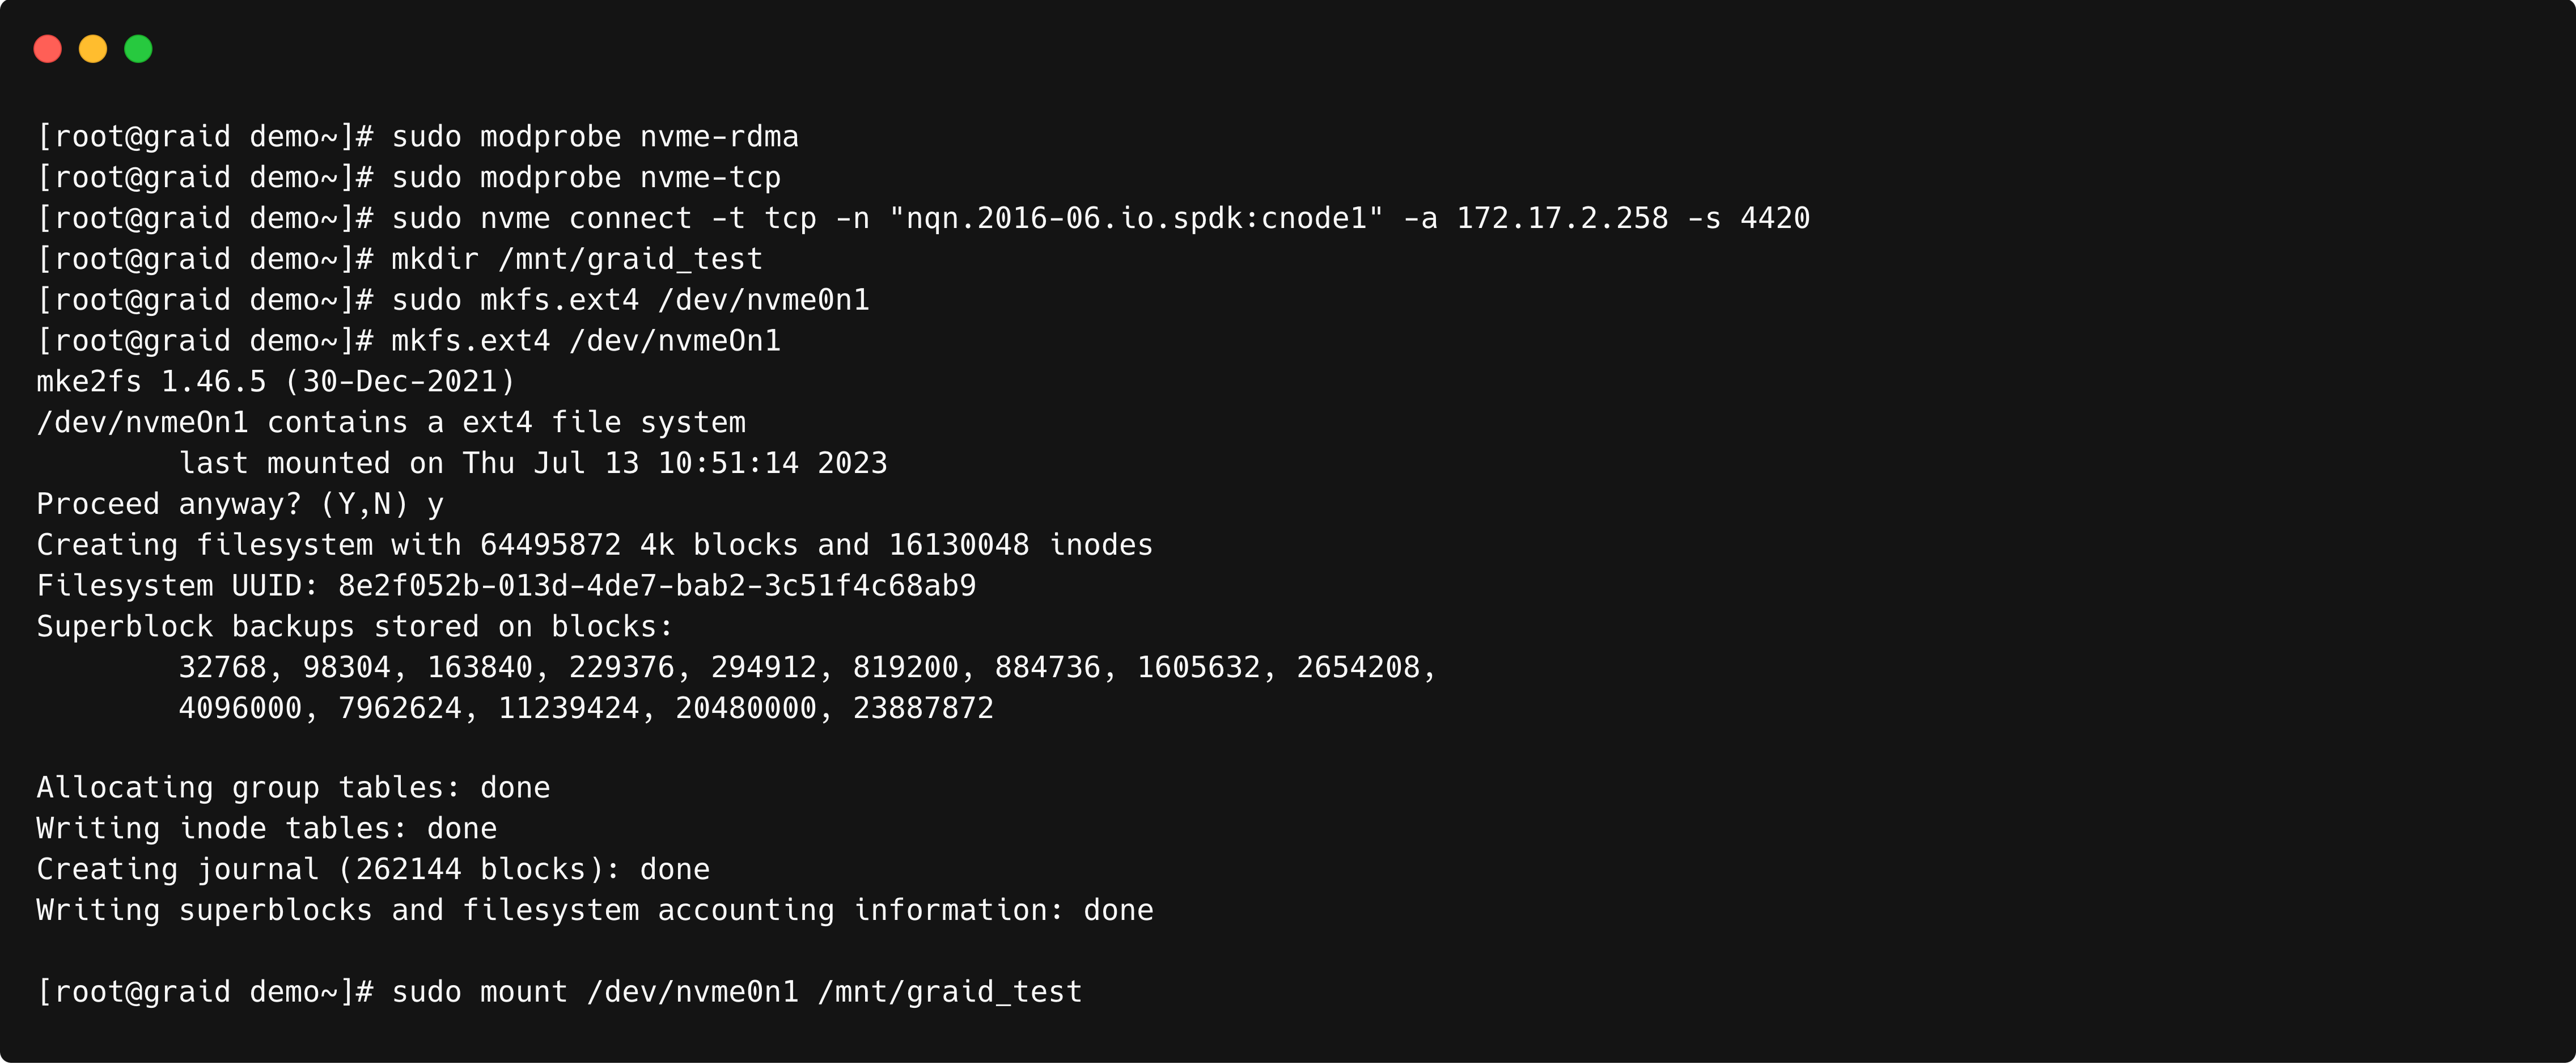Click the "mkdir /mnt/graid_test" command
This screenshot has width=2576, height=1064.
pos(576,260)
